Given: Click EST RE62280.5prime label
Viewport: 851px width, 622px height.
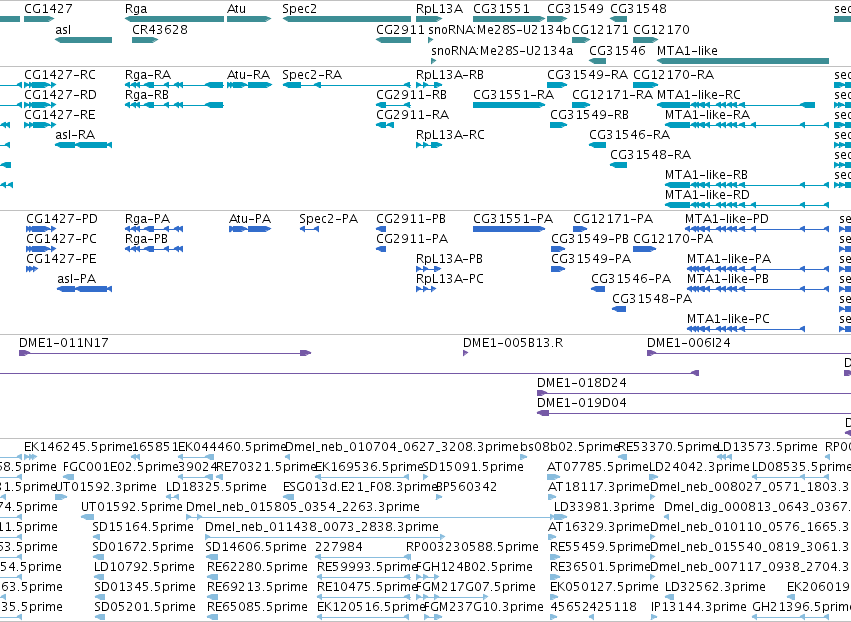Looking at the screenshot, I should [257, 567].
